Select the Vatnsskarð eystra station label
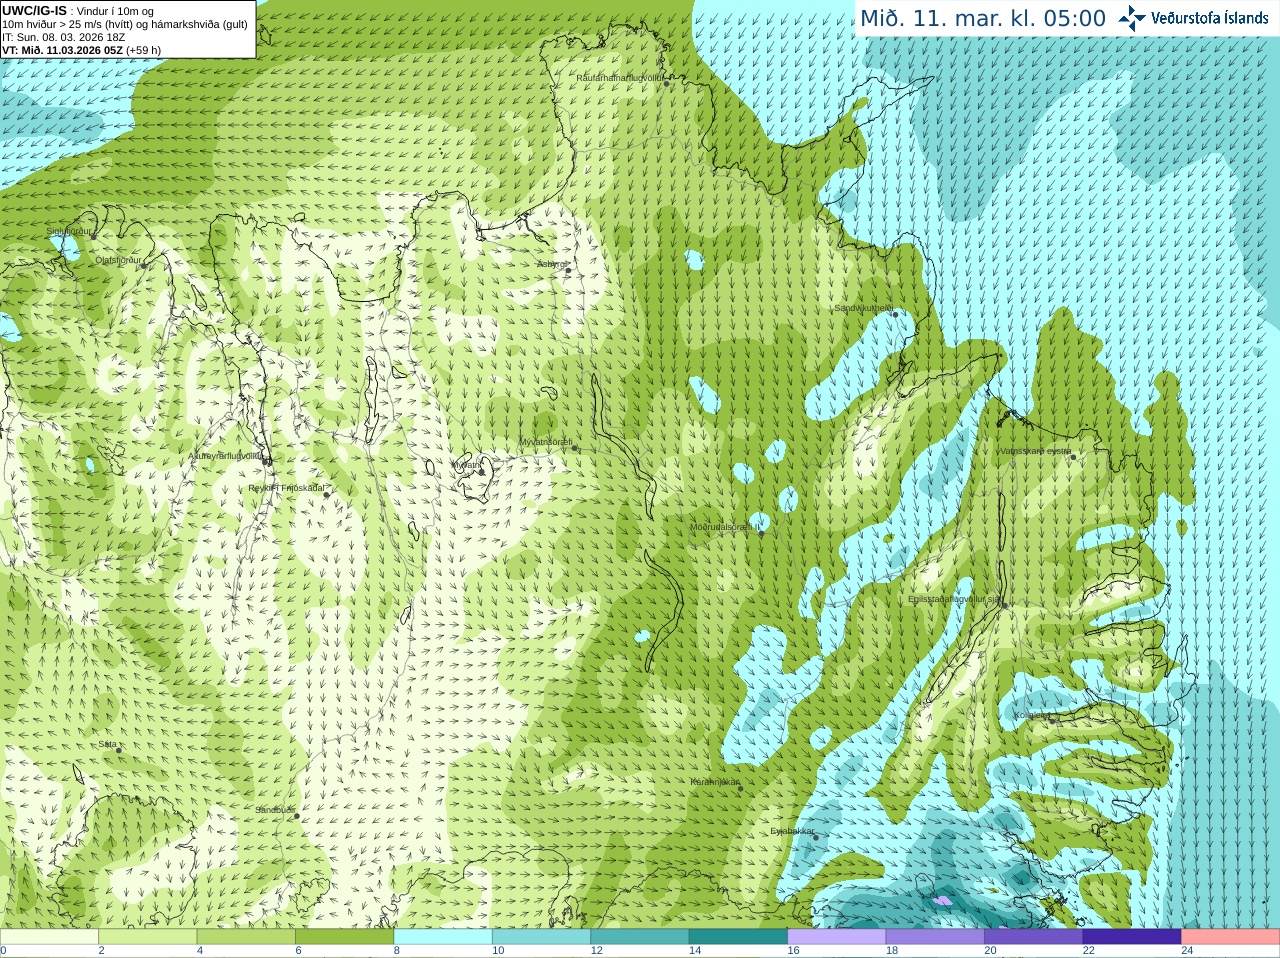The width and height of the screenshot is (1280, 958). (x=1035, y=451)
